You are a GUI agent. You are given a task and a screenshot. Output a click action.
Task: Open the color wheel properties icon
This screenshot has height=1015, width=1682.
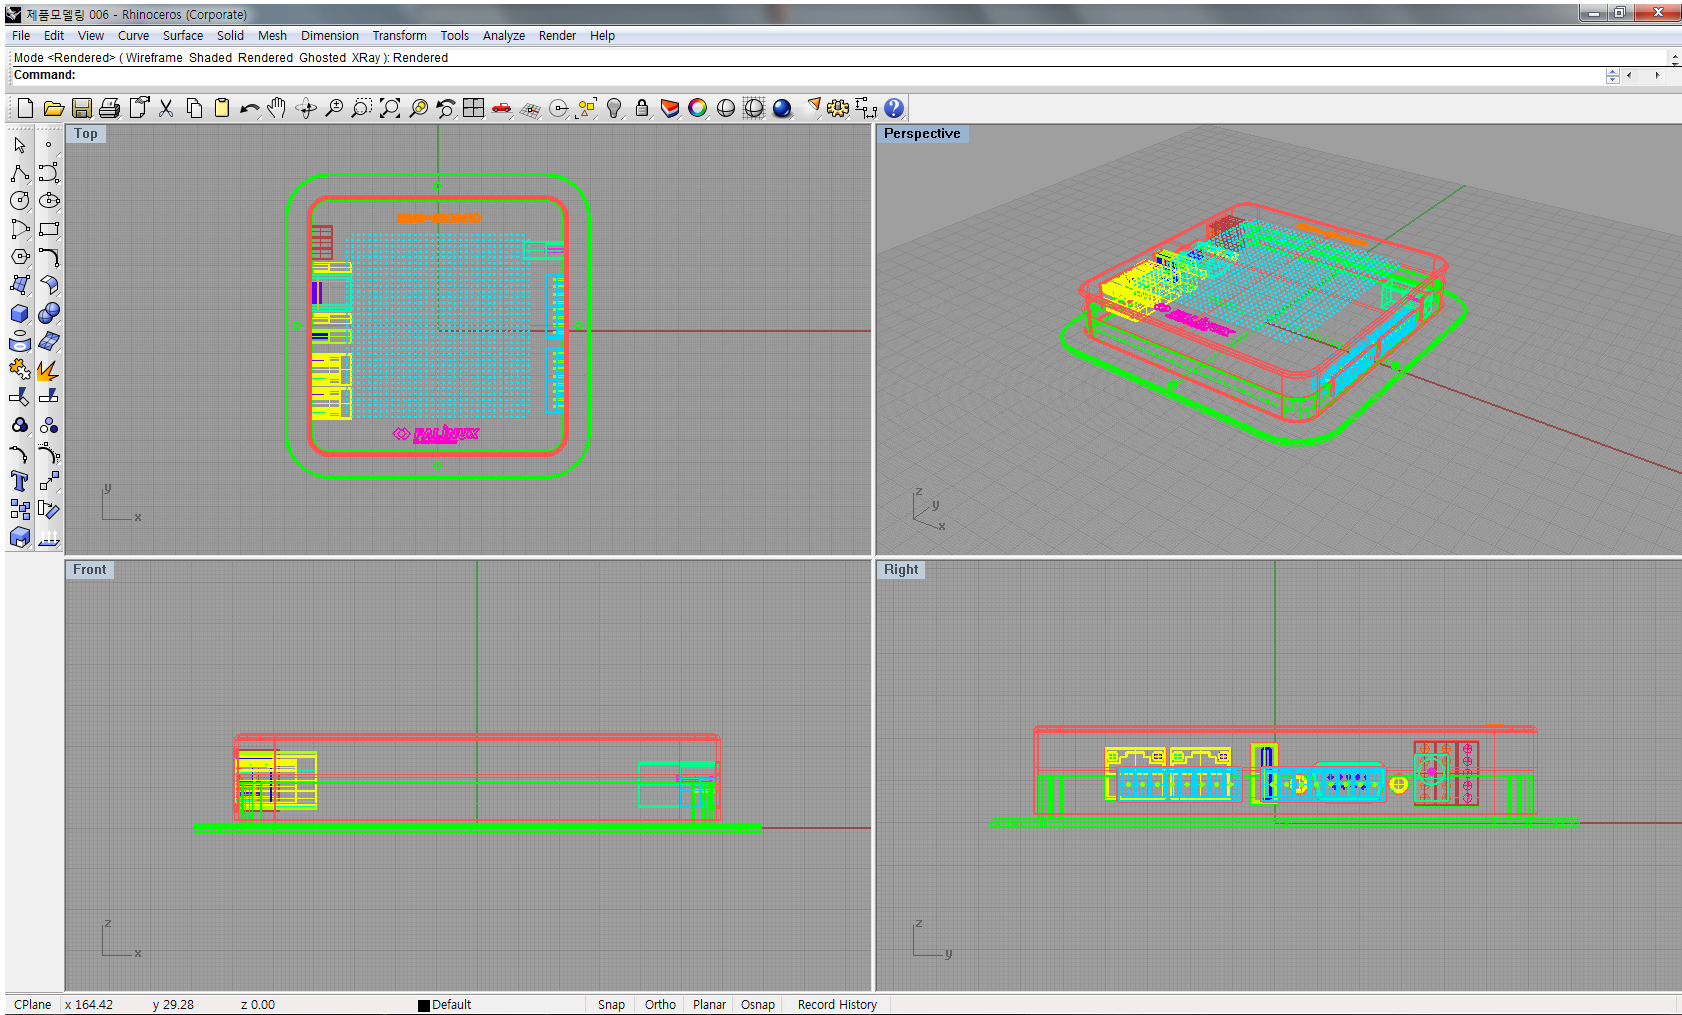698,108
